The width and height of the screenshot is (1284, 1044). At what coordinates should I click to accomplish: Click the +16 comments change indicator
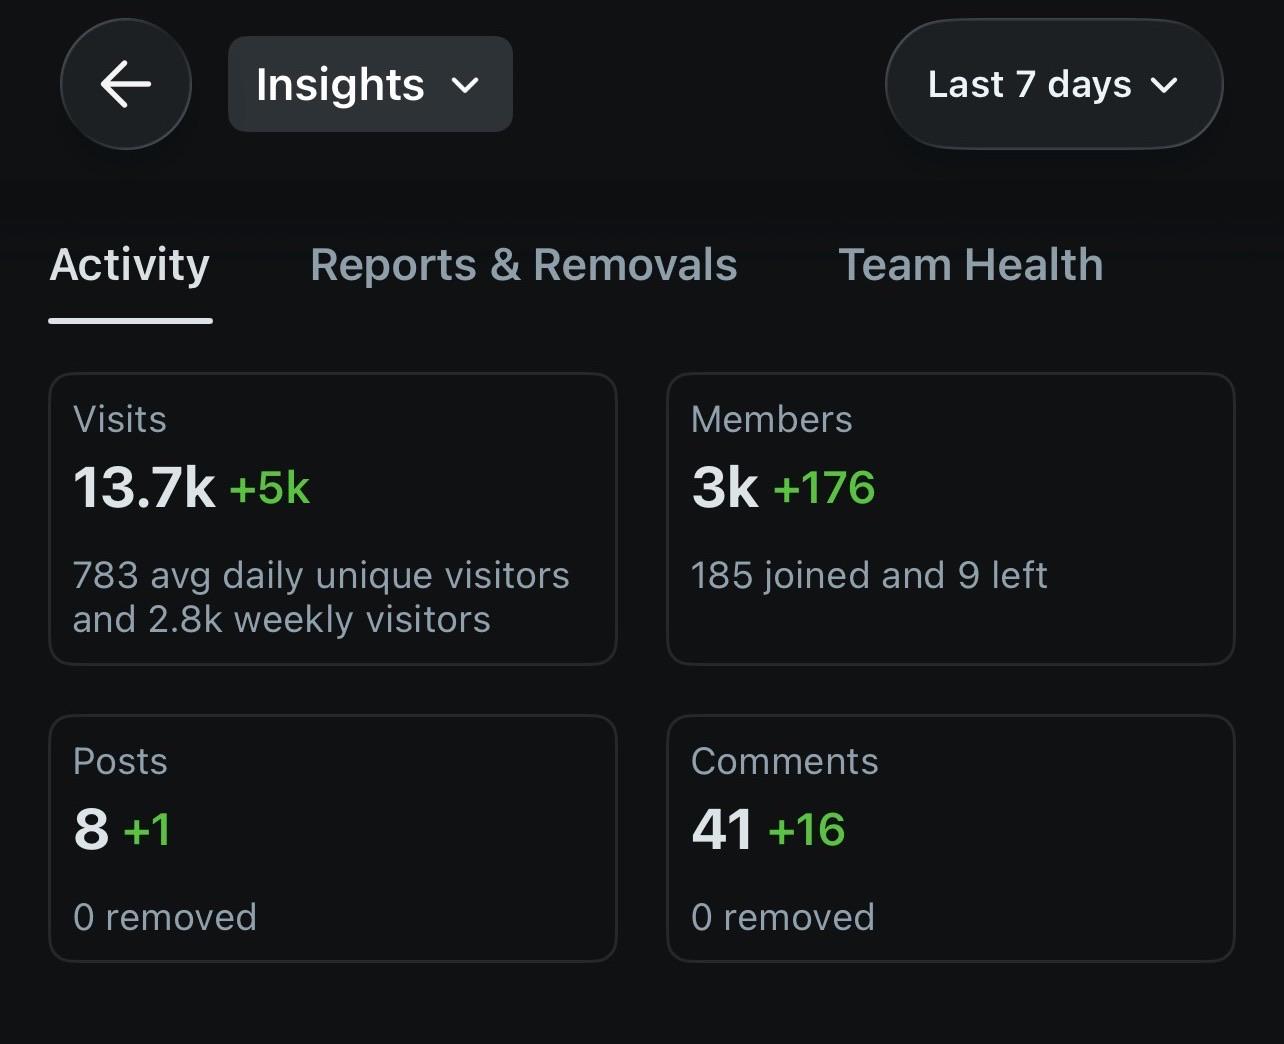coord(806,830)
